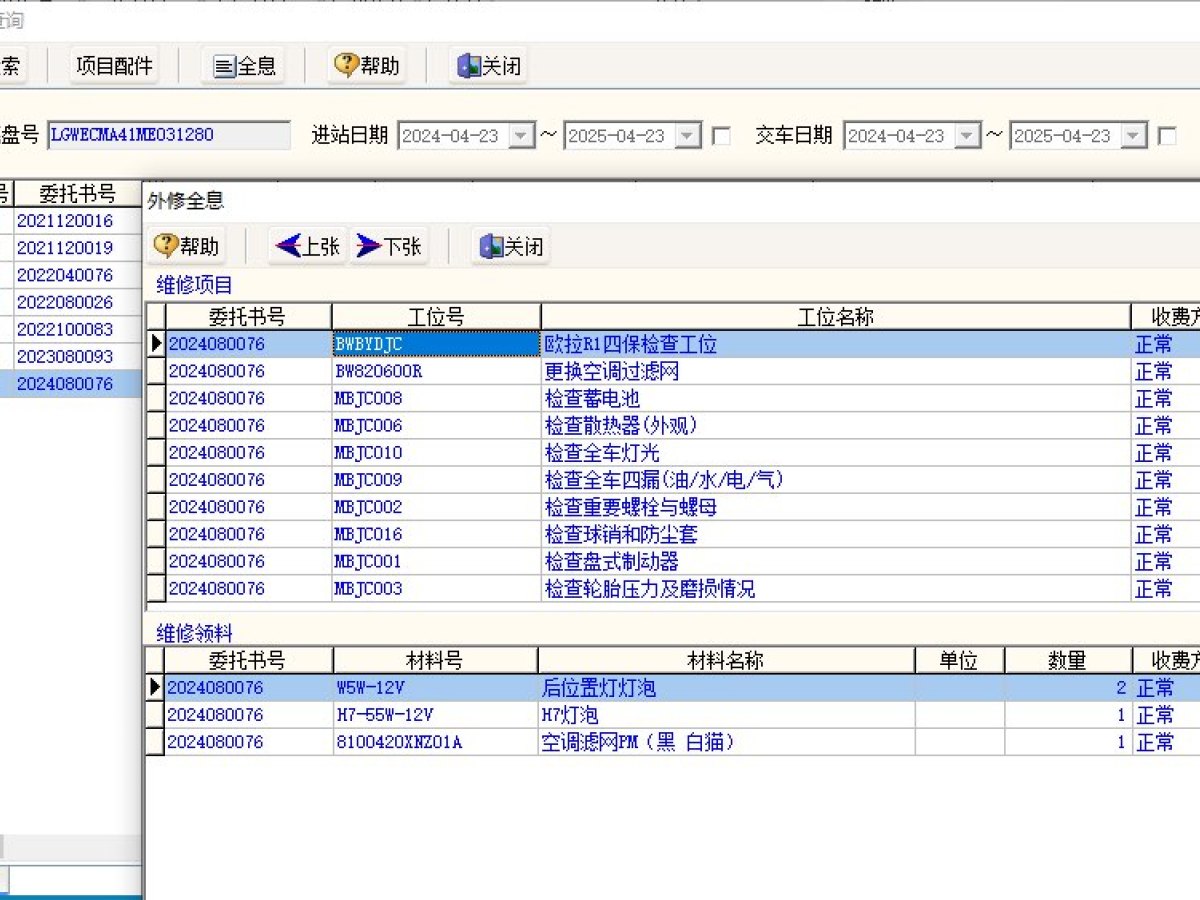Close the 外修全息 window with 关闭

coord(511,246)
